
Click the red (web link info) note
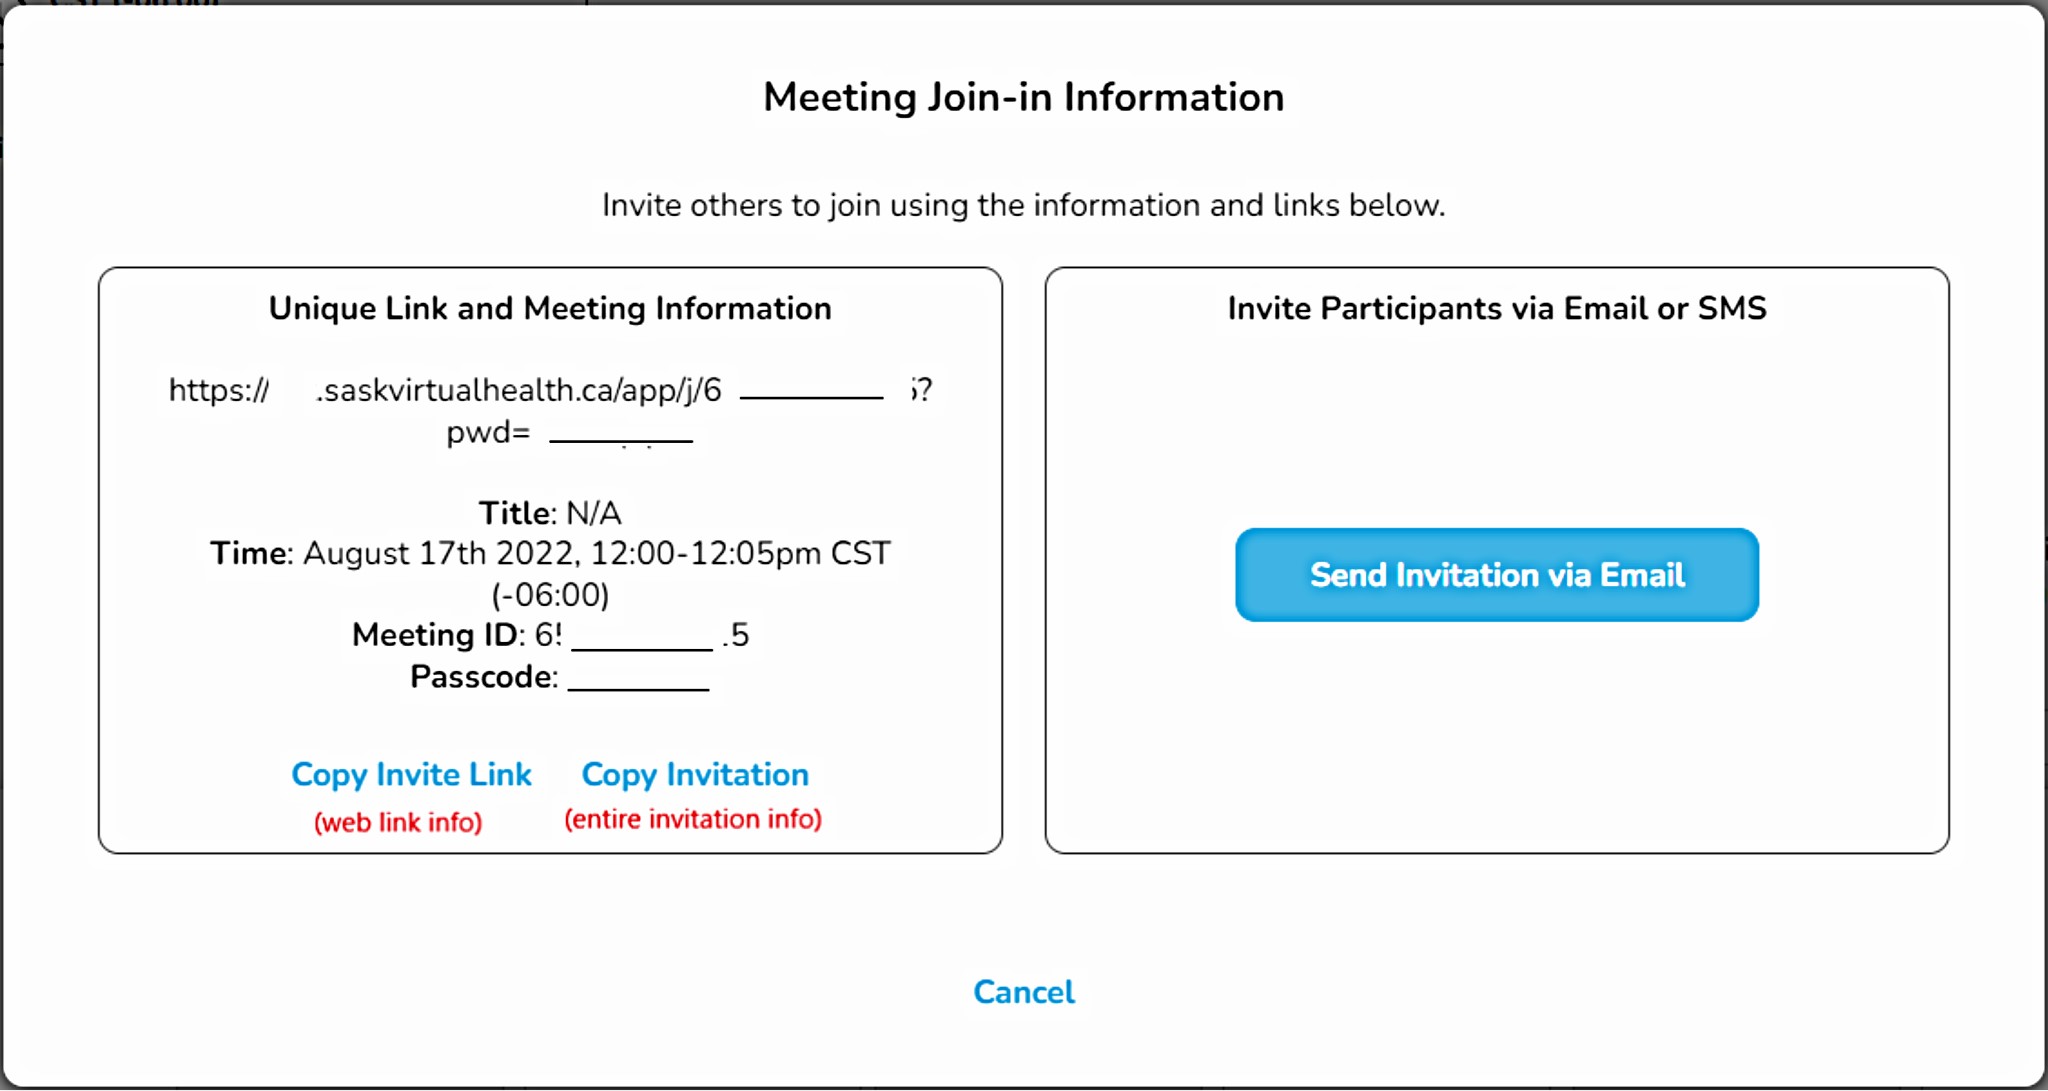click(x=398, y=822)
